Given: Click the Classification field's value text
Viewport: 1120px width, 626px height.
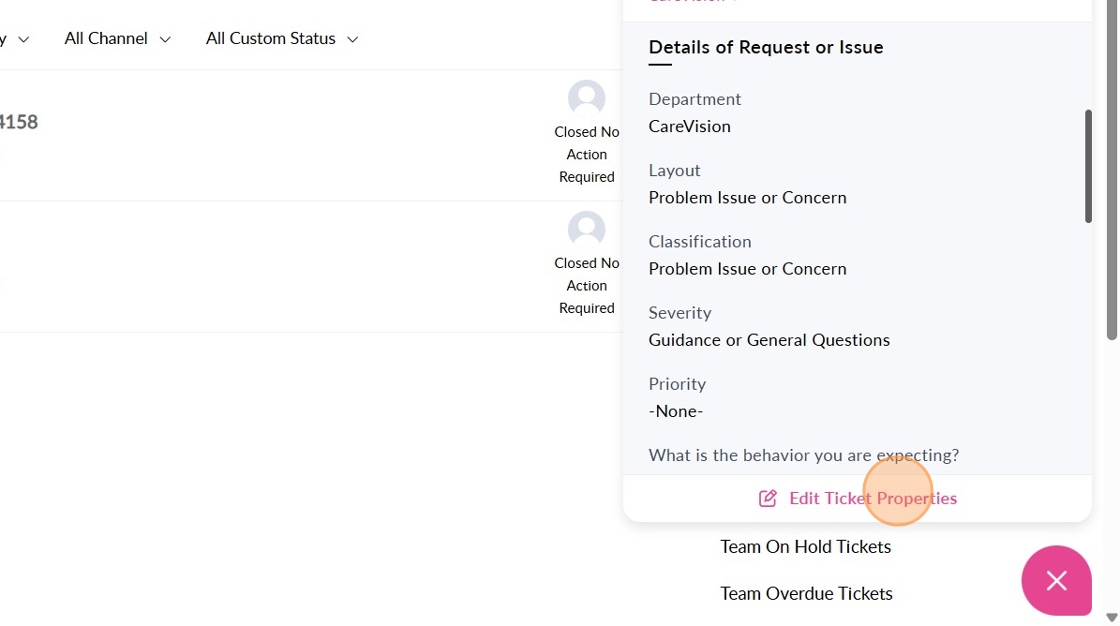Looking at the screenshot, I should pyautogui.click(x=747, y=269).
